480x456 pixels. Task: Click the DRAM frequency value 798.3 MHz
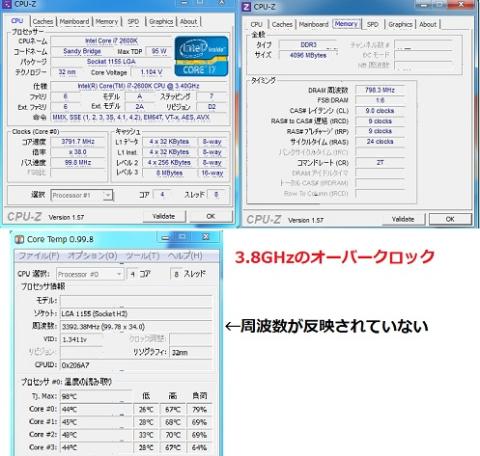pos(380,90)
